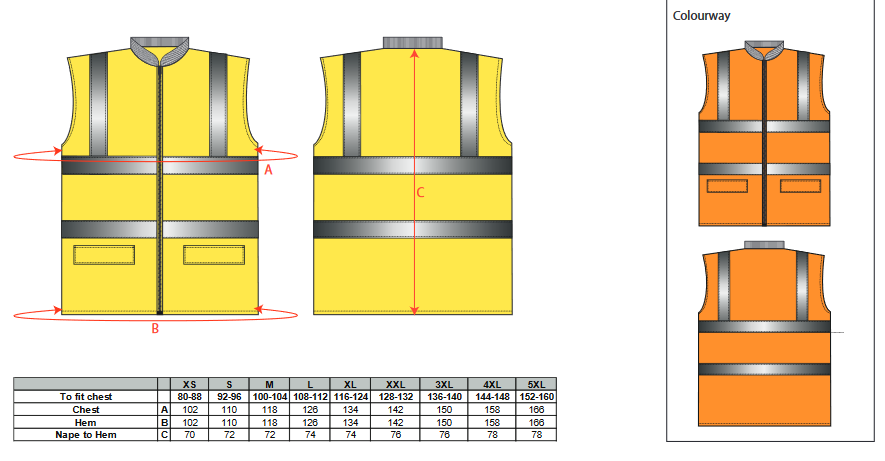Image resolution: width=885 pixels, height=461 pixels.
Task: Click the '144-148' to-fit-chest cell
Action: (x=492, y=397)
